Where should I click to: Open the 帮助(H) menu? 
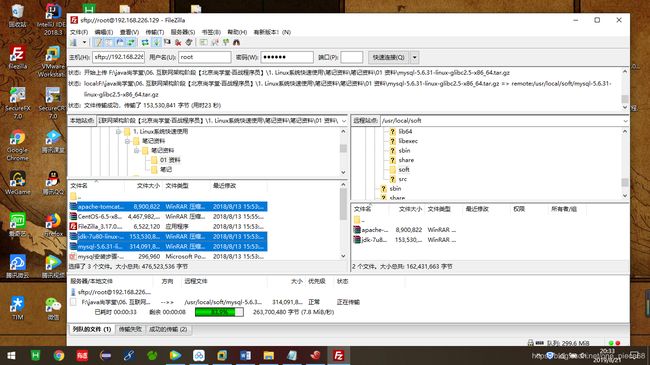pos(237,32)
